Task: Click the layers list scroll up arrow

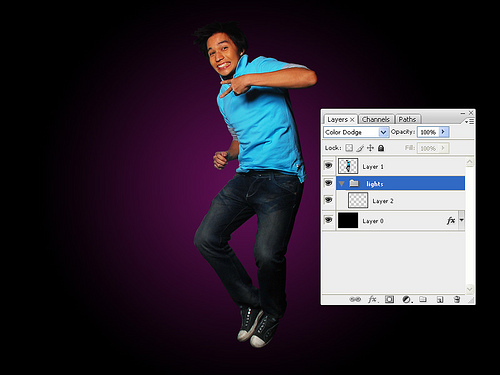Action: pyautogui.click(x=470, y=162)
